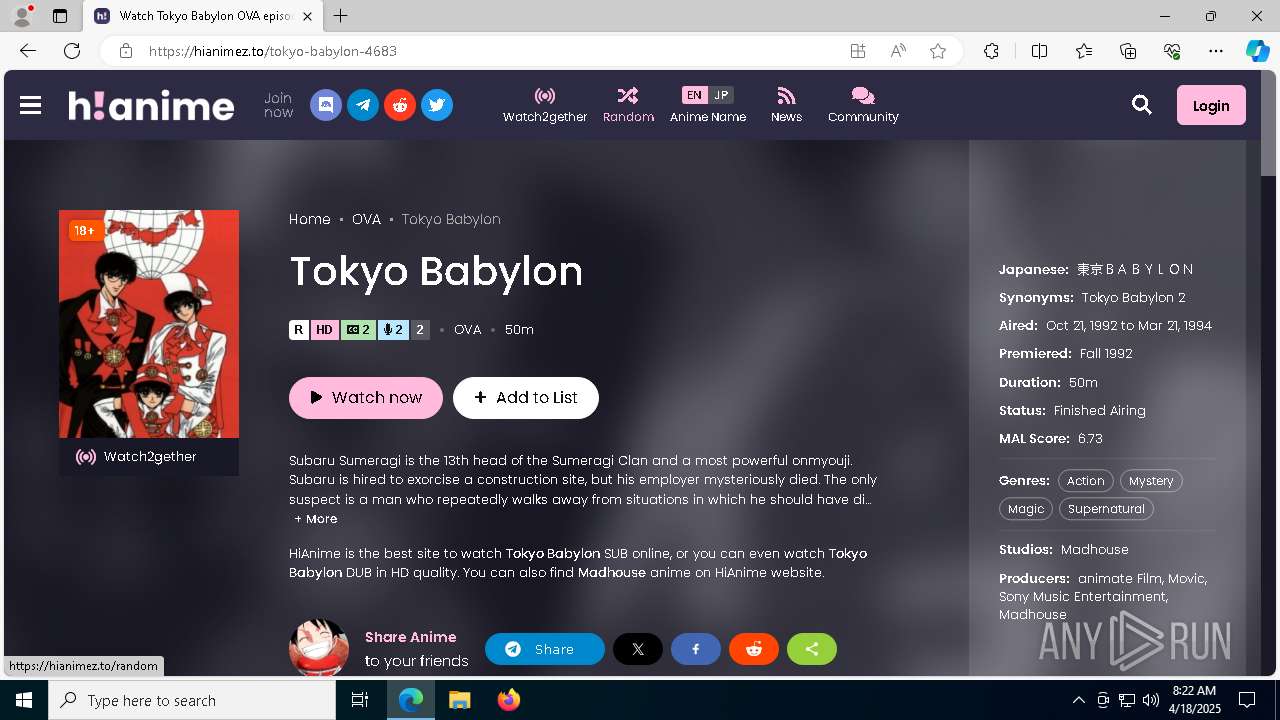The image size is (1280, 720).
Task: View site information lock icon
Action: tap(125, 51)
